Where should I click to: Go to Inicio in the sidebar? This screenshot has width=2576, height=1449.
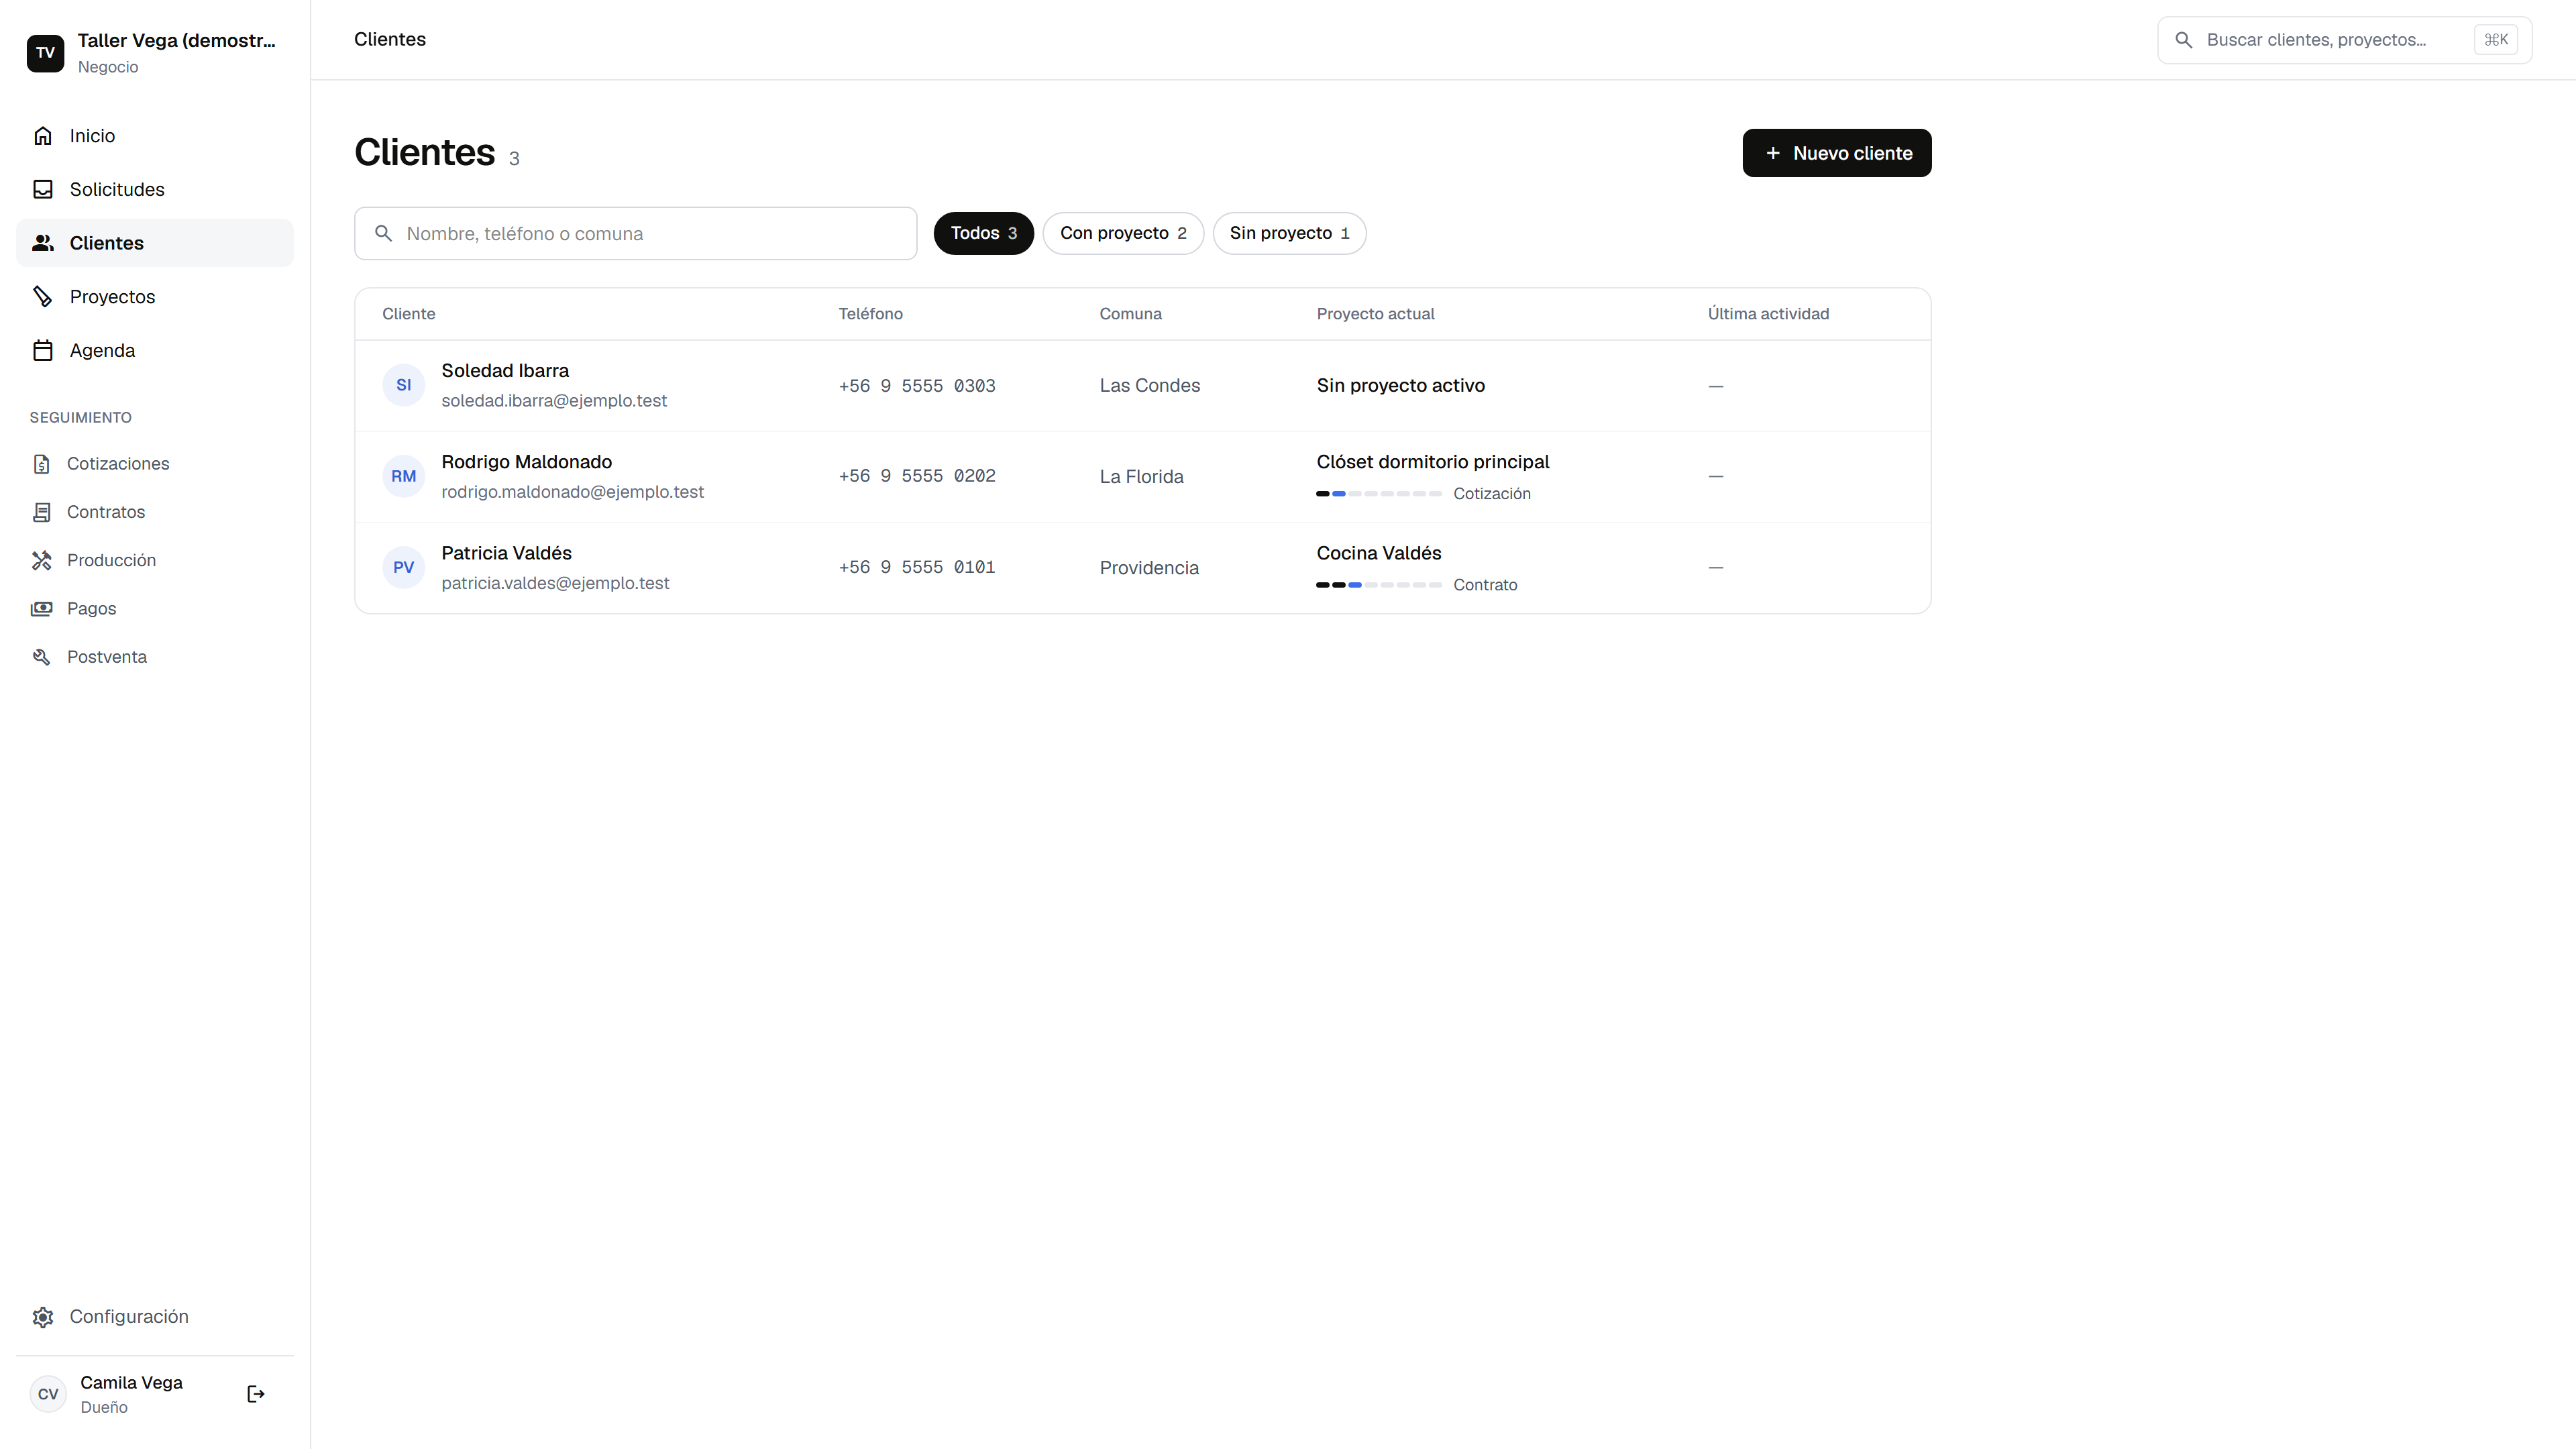pyautogui.click(x=155, y=136)
